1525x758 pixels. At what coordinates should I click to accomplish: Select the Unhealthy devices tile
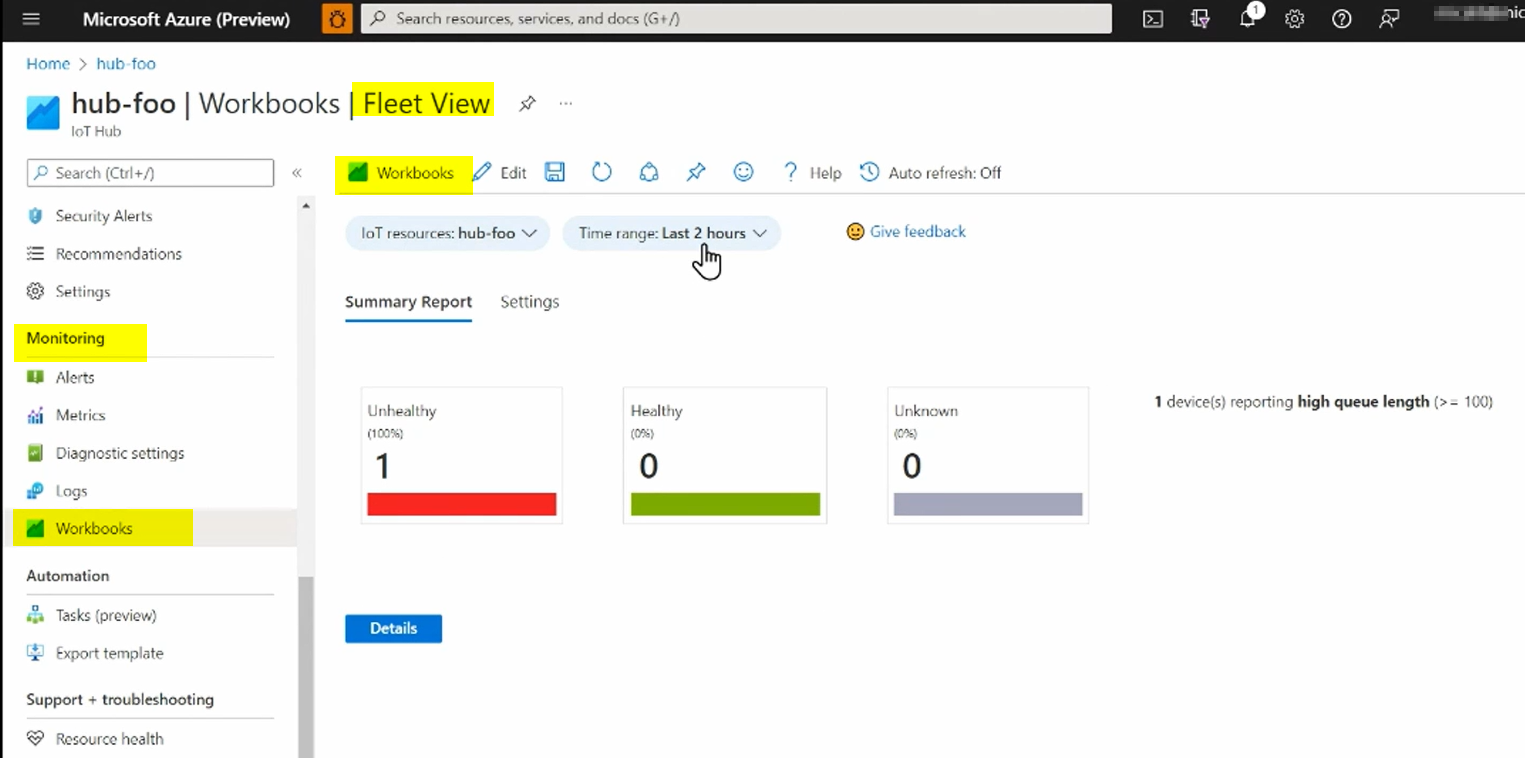click(x=462, y=456)
